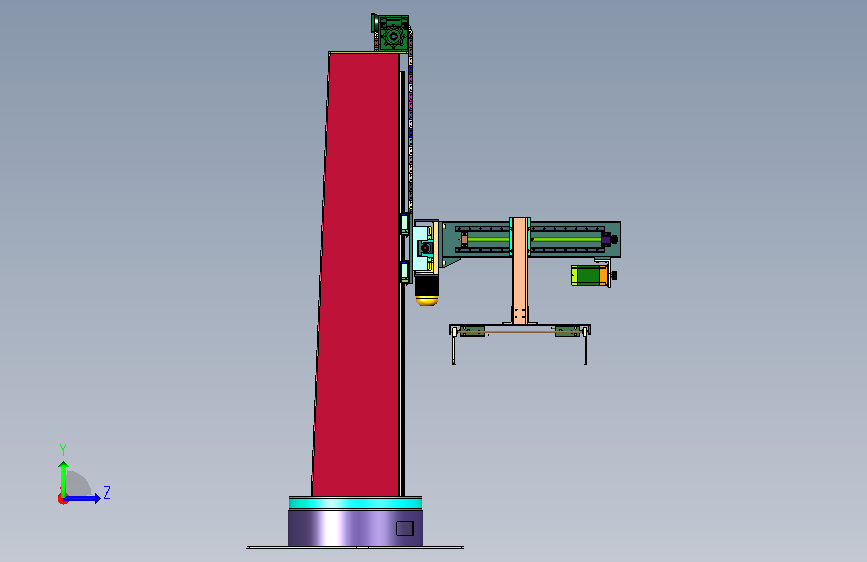Select the flat floor plate under the base

[355, 548]
